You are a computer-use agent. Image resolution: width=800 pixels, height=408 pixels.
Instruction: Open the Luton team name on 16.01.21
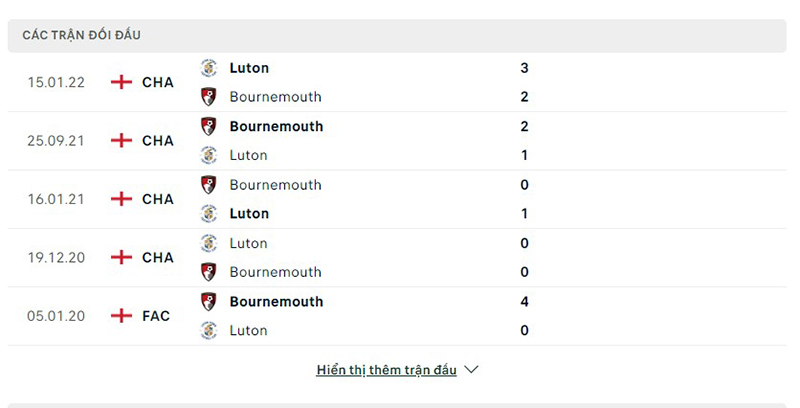(x=249, y=213)
